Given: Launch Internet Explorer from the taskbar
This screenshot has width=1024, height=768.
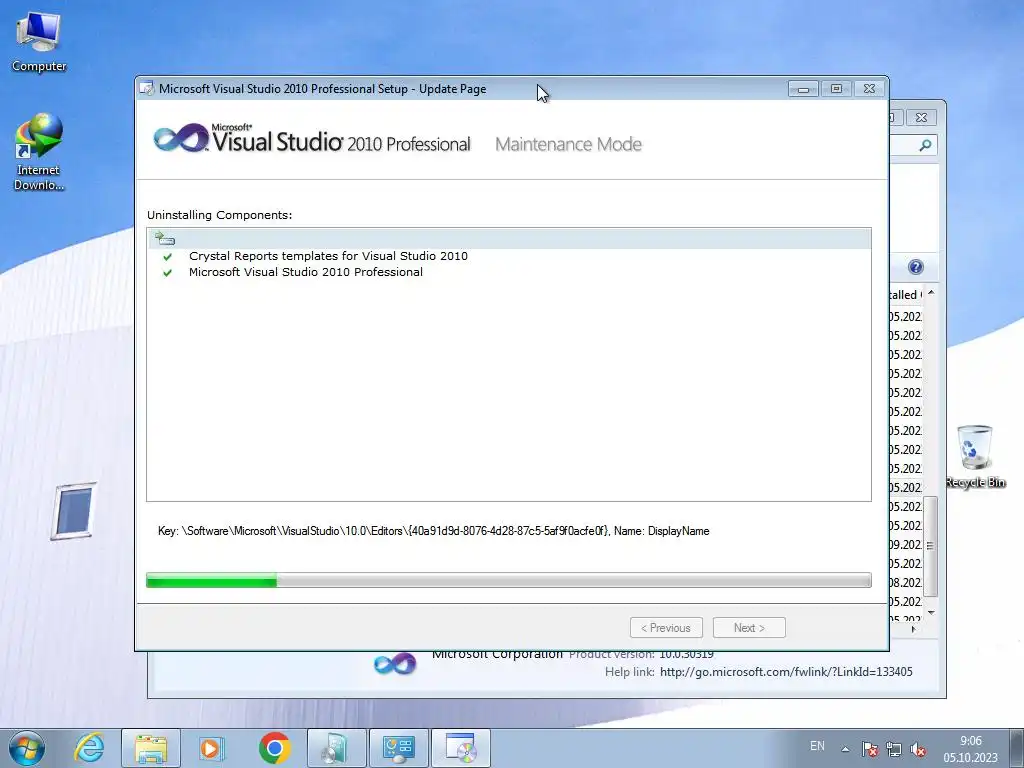Looking at the screenshot, I should 89,748.
